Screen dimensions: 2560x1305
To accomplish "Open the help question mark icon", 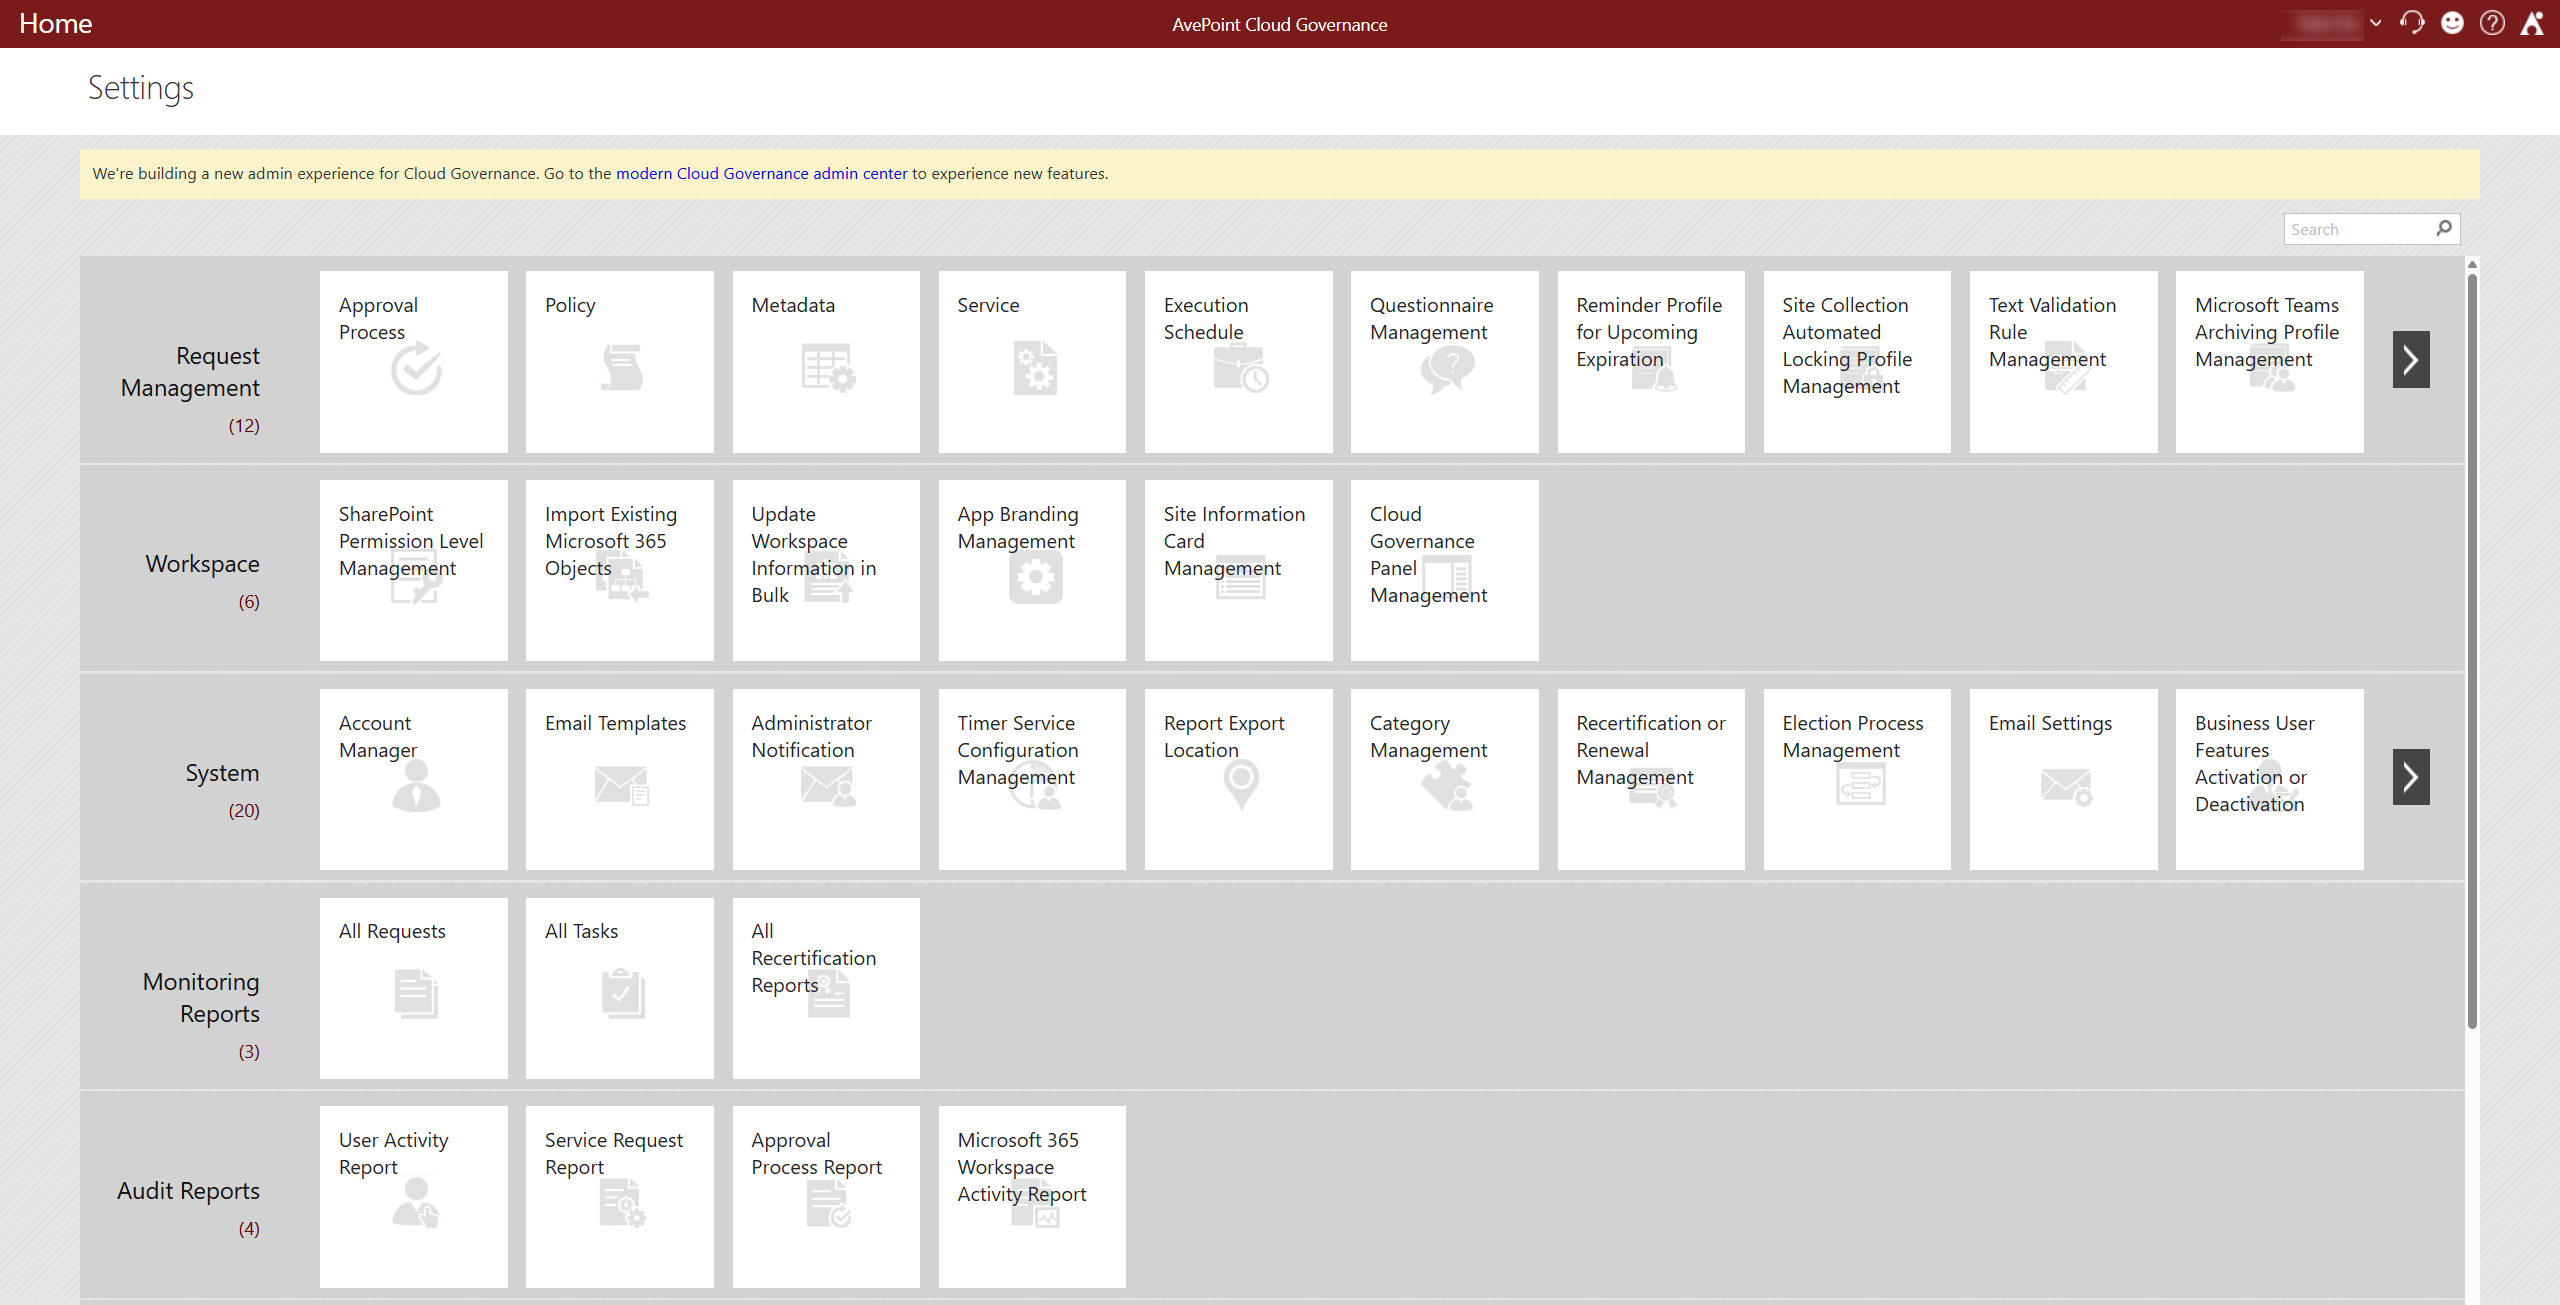I will tap(2492, 23).
